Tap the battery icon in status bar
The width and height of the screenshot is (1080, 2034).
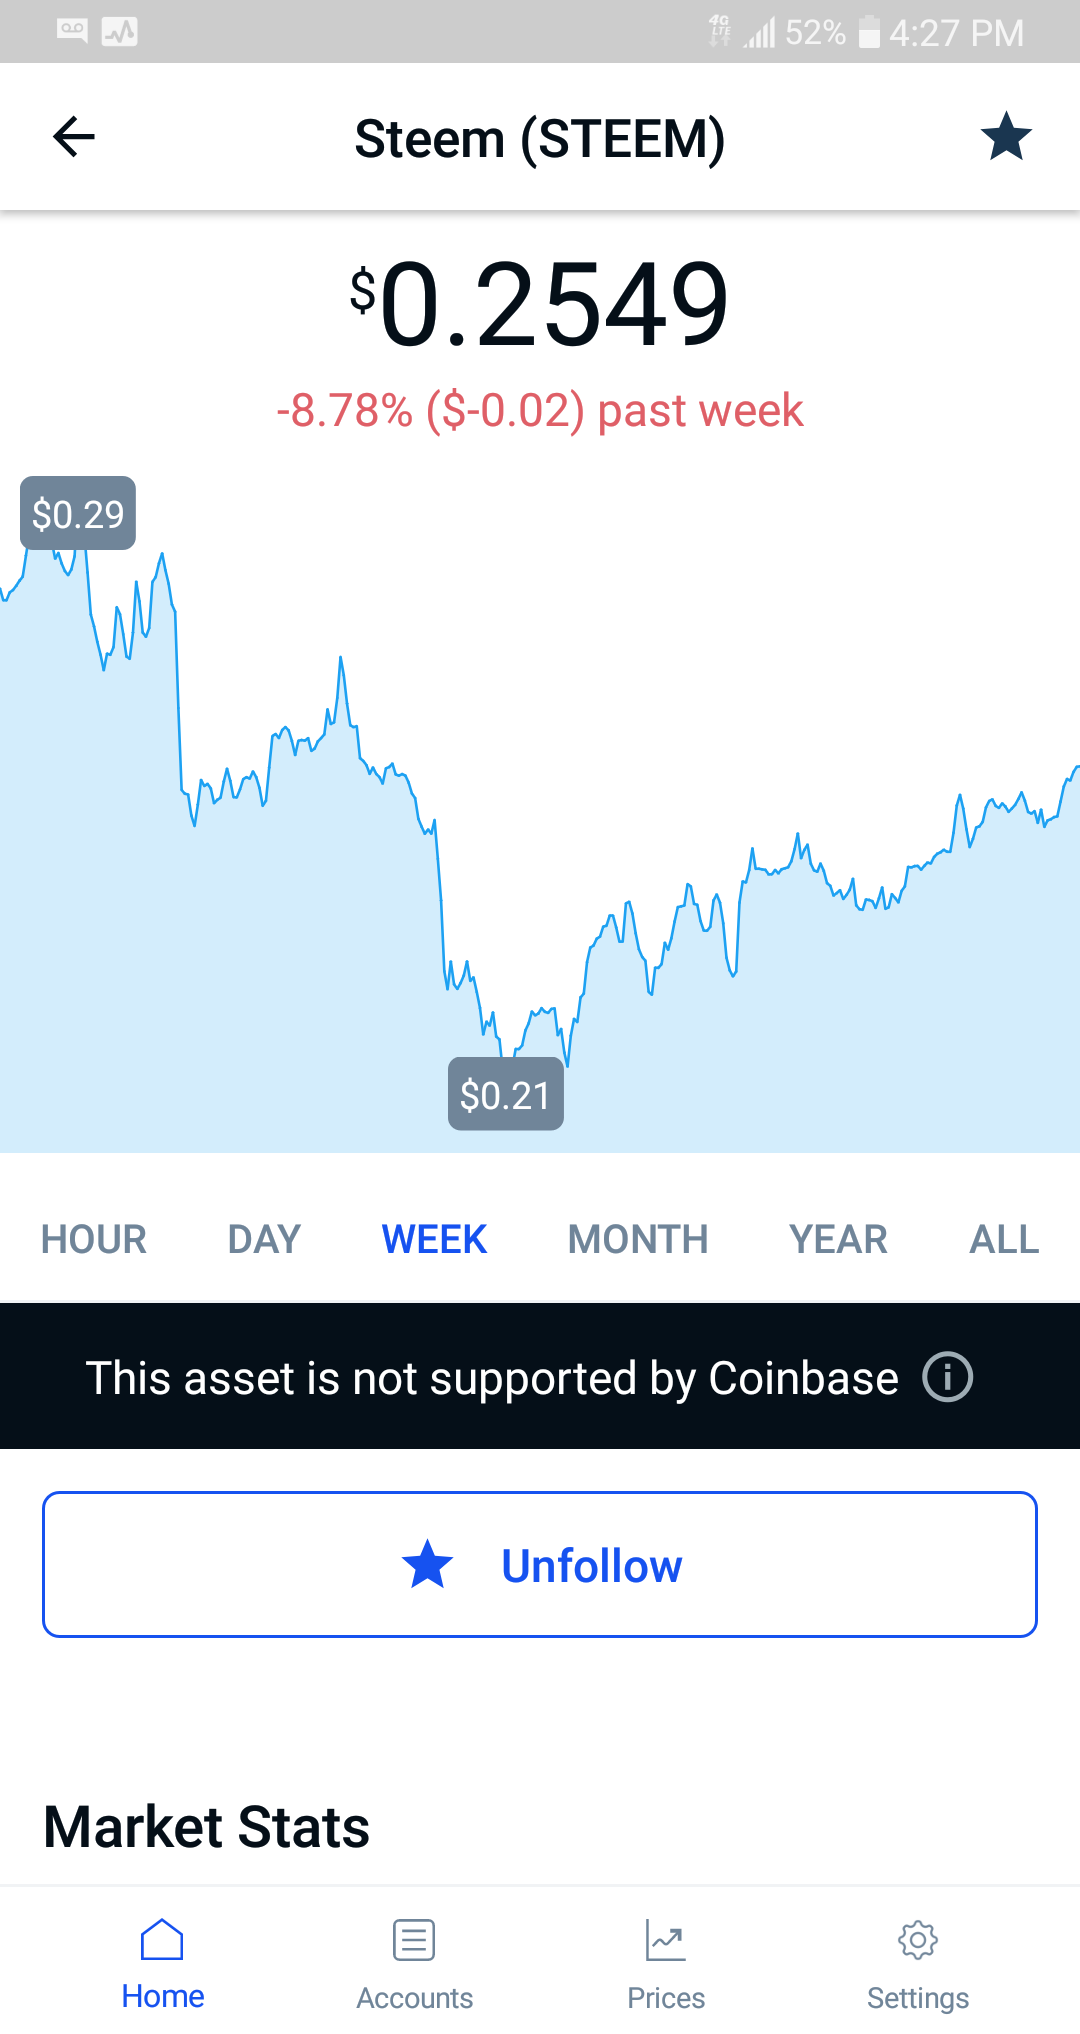tap(869, 32)
